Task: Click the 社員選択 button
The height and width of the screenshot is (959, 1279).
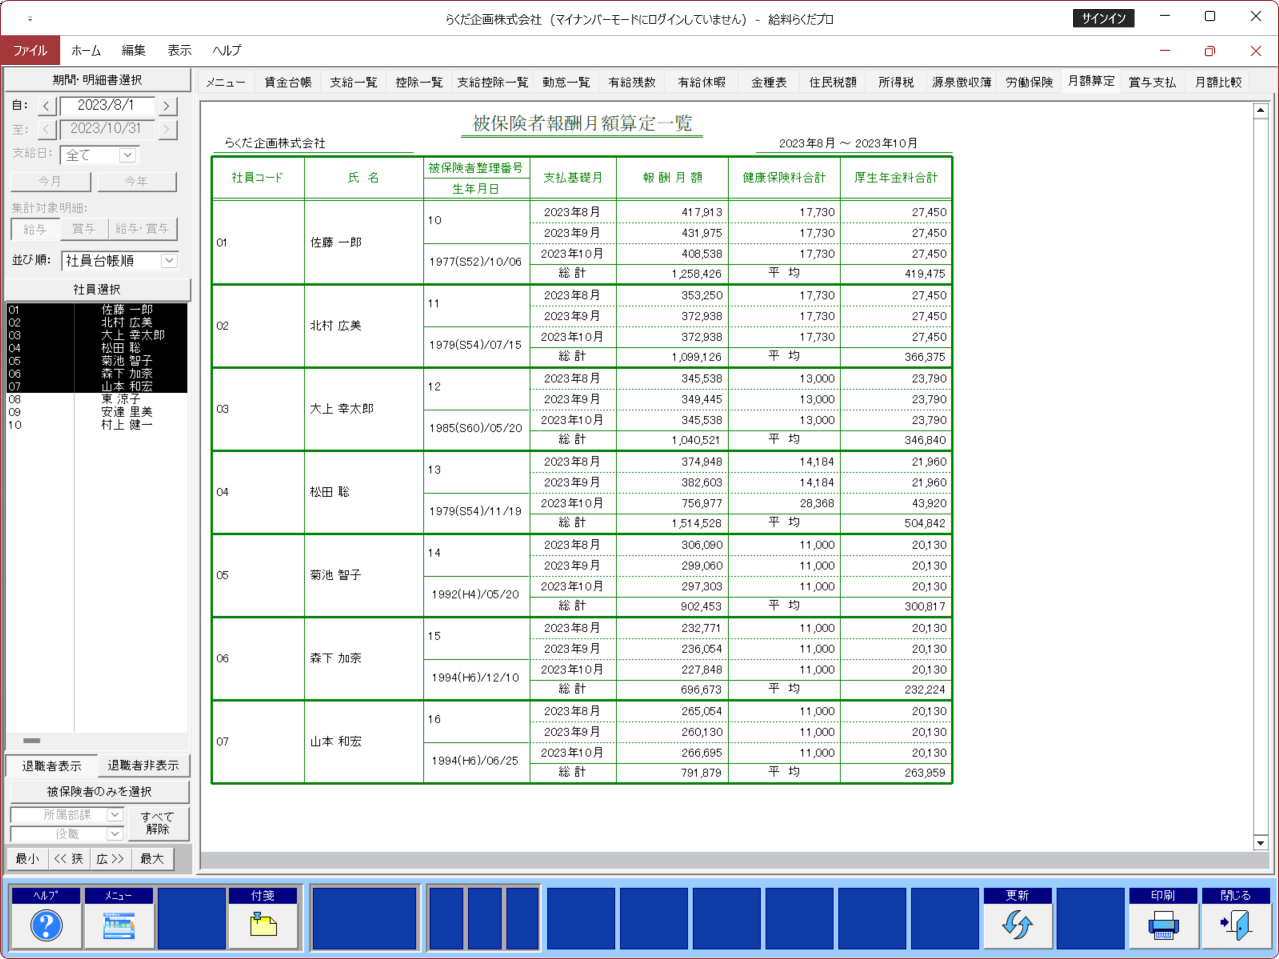Action: click(x=97, y=290)
